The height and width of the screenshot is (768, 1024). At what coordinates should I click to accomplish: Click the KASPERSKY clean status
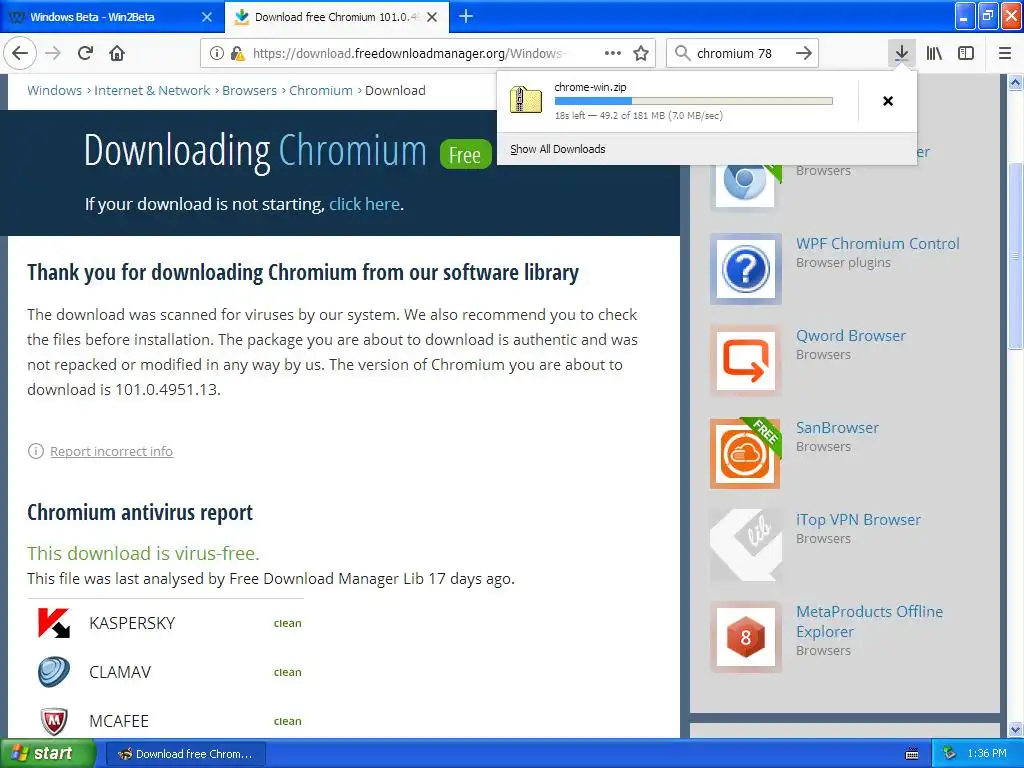point(287,624)
